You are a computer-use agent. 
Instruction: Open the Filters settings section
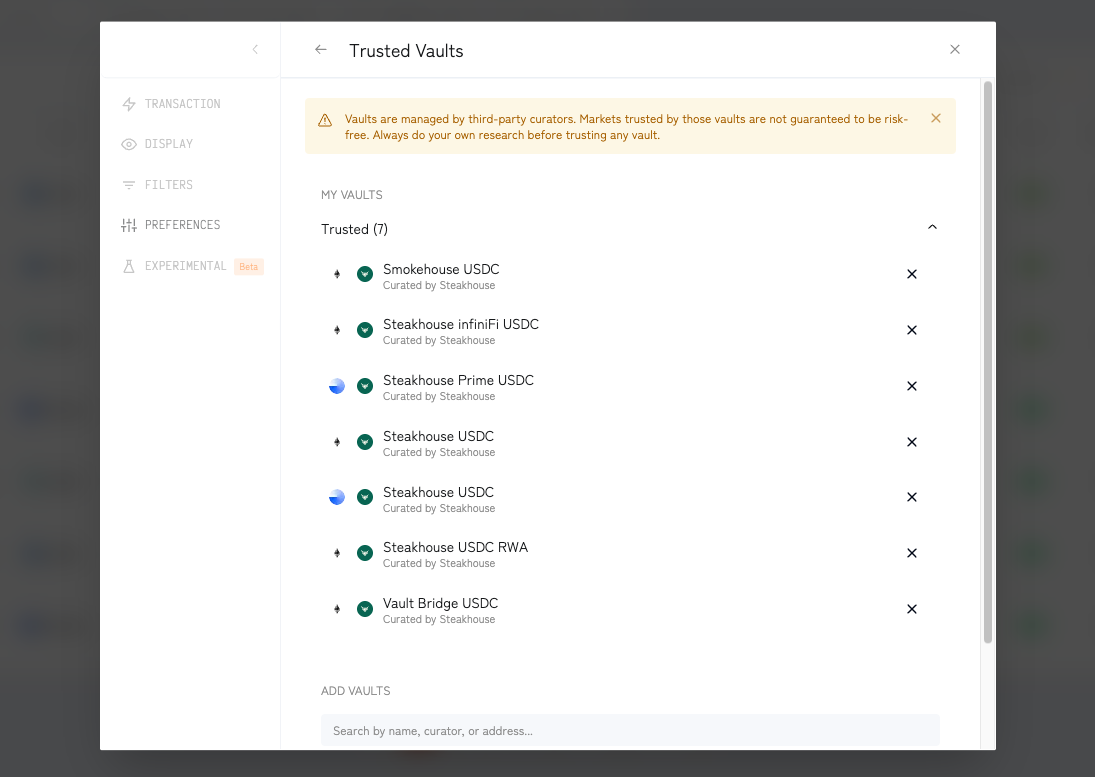tap(157, 185)
